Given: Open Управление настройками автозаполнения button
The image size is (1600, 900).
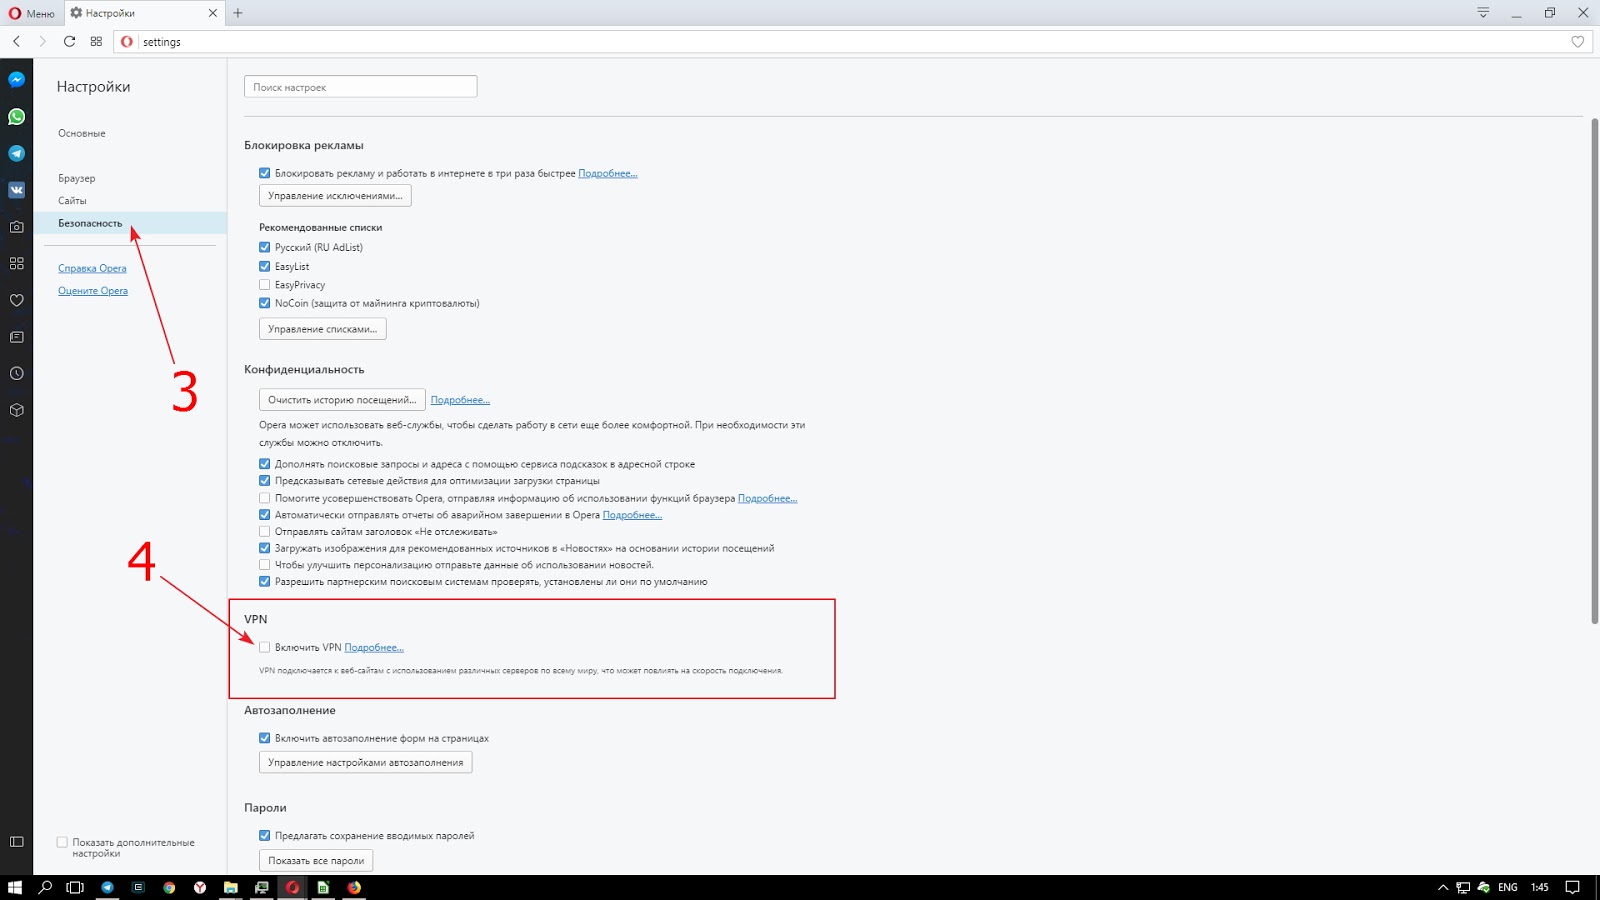Looking at the screenshot, I should (365, 763).
